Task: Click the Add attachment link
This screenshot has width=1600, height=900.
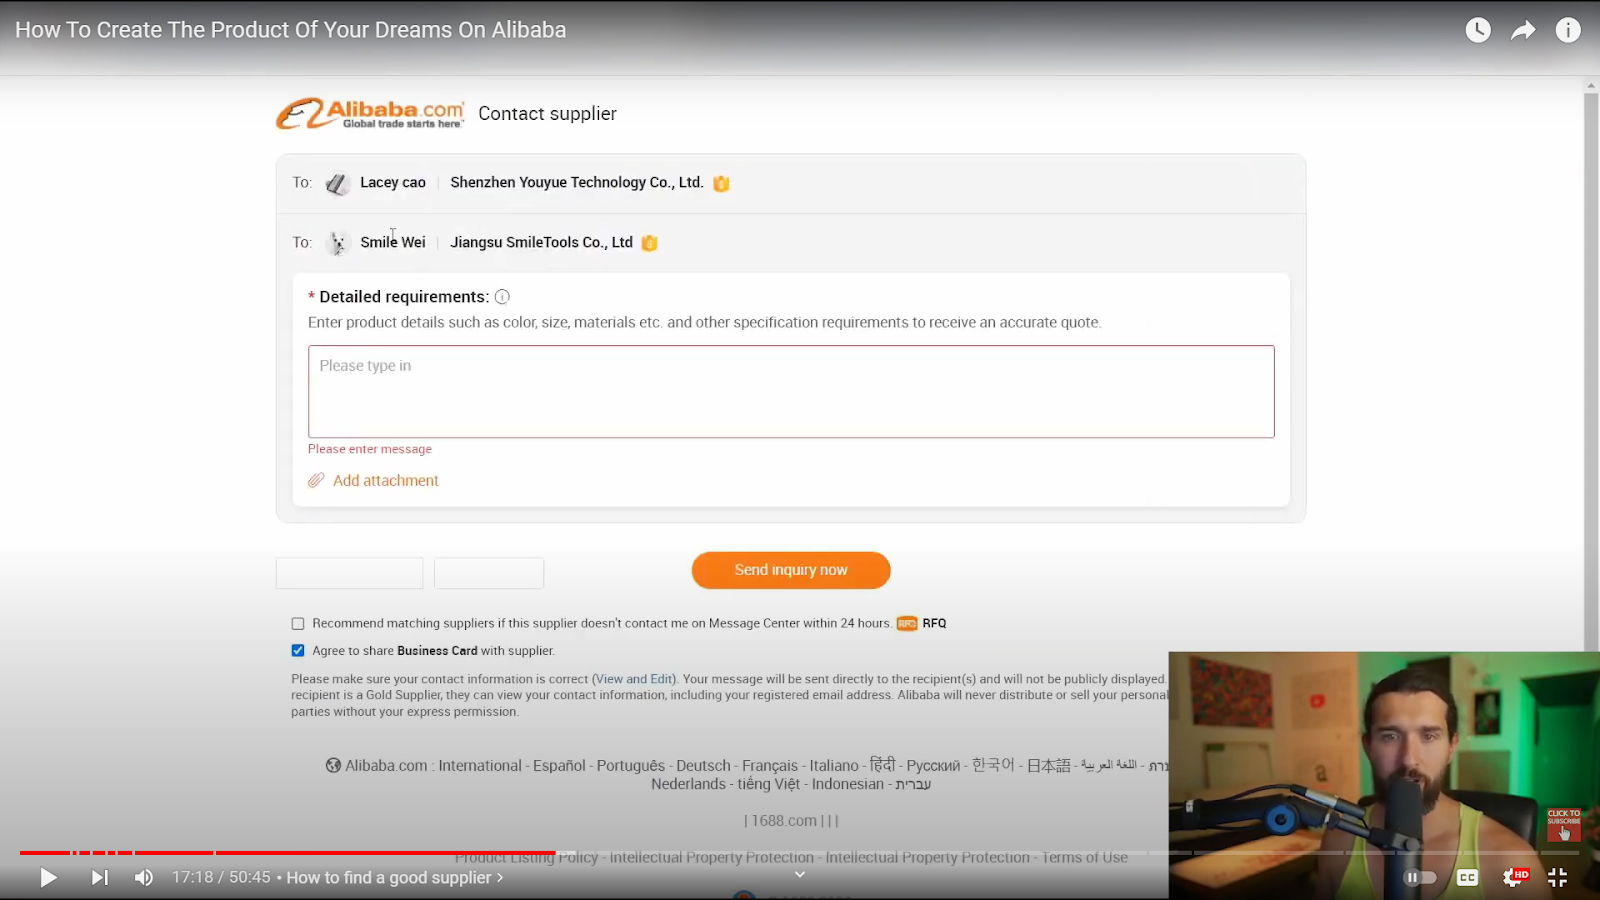Action: (385, 480)
